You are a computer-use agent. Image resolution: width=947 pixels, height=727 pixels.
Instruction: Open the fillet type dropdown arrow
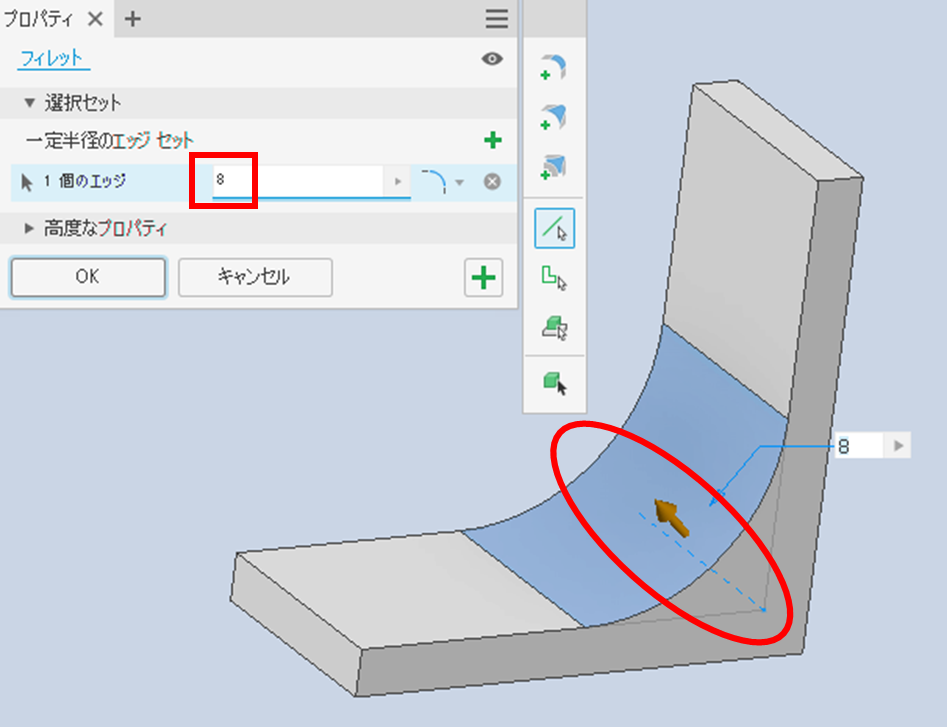pyautogui.click(x=460, y=182)
